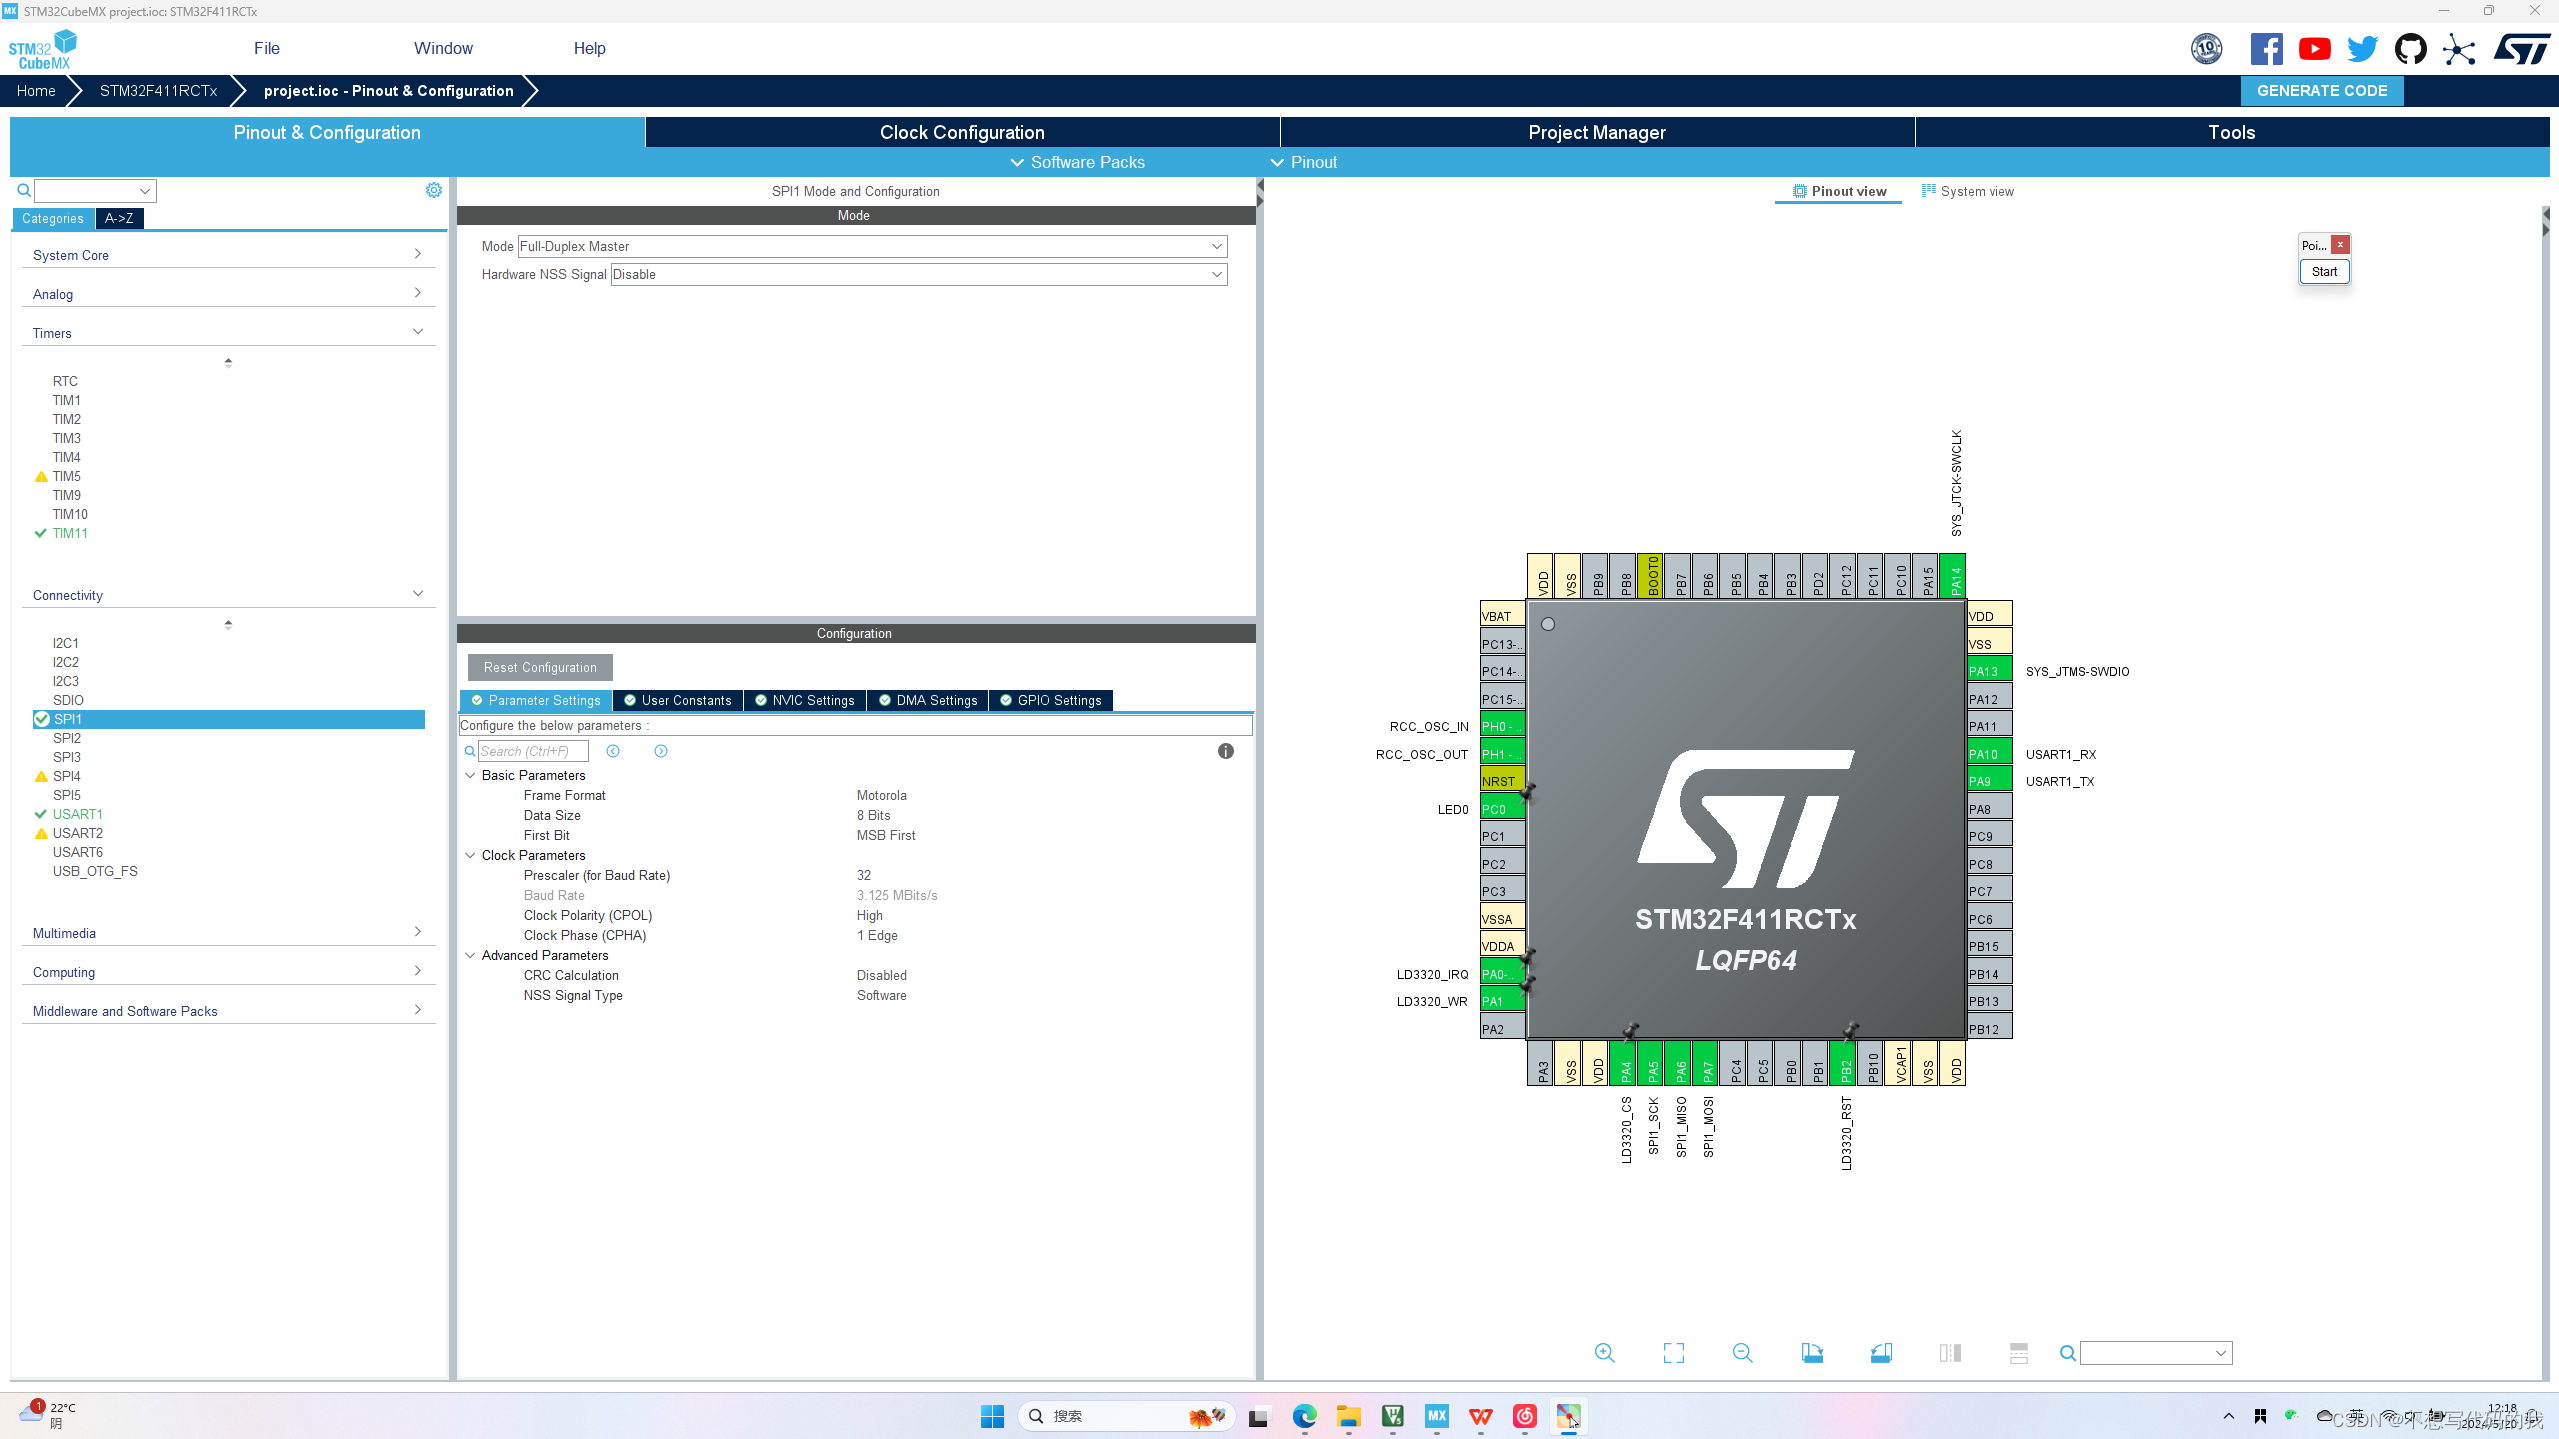Rotate the chip view clockwise
This screenshot has width=2559, height=1439.
[1812, 1353]
